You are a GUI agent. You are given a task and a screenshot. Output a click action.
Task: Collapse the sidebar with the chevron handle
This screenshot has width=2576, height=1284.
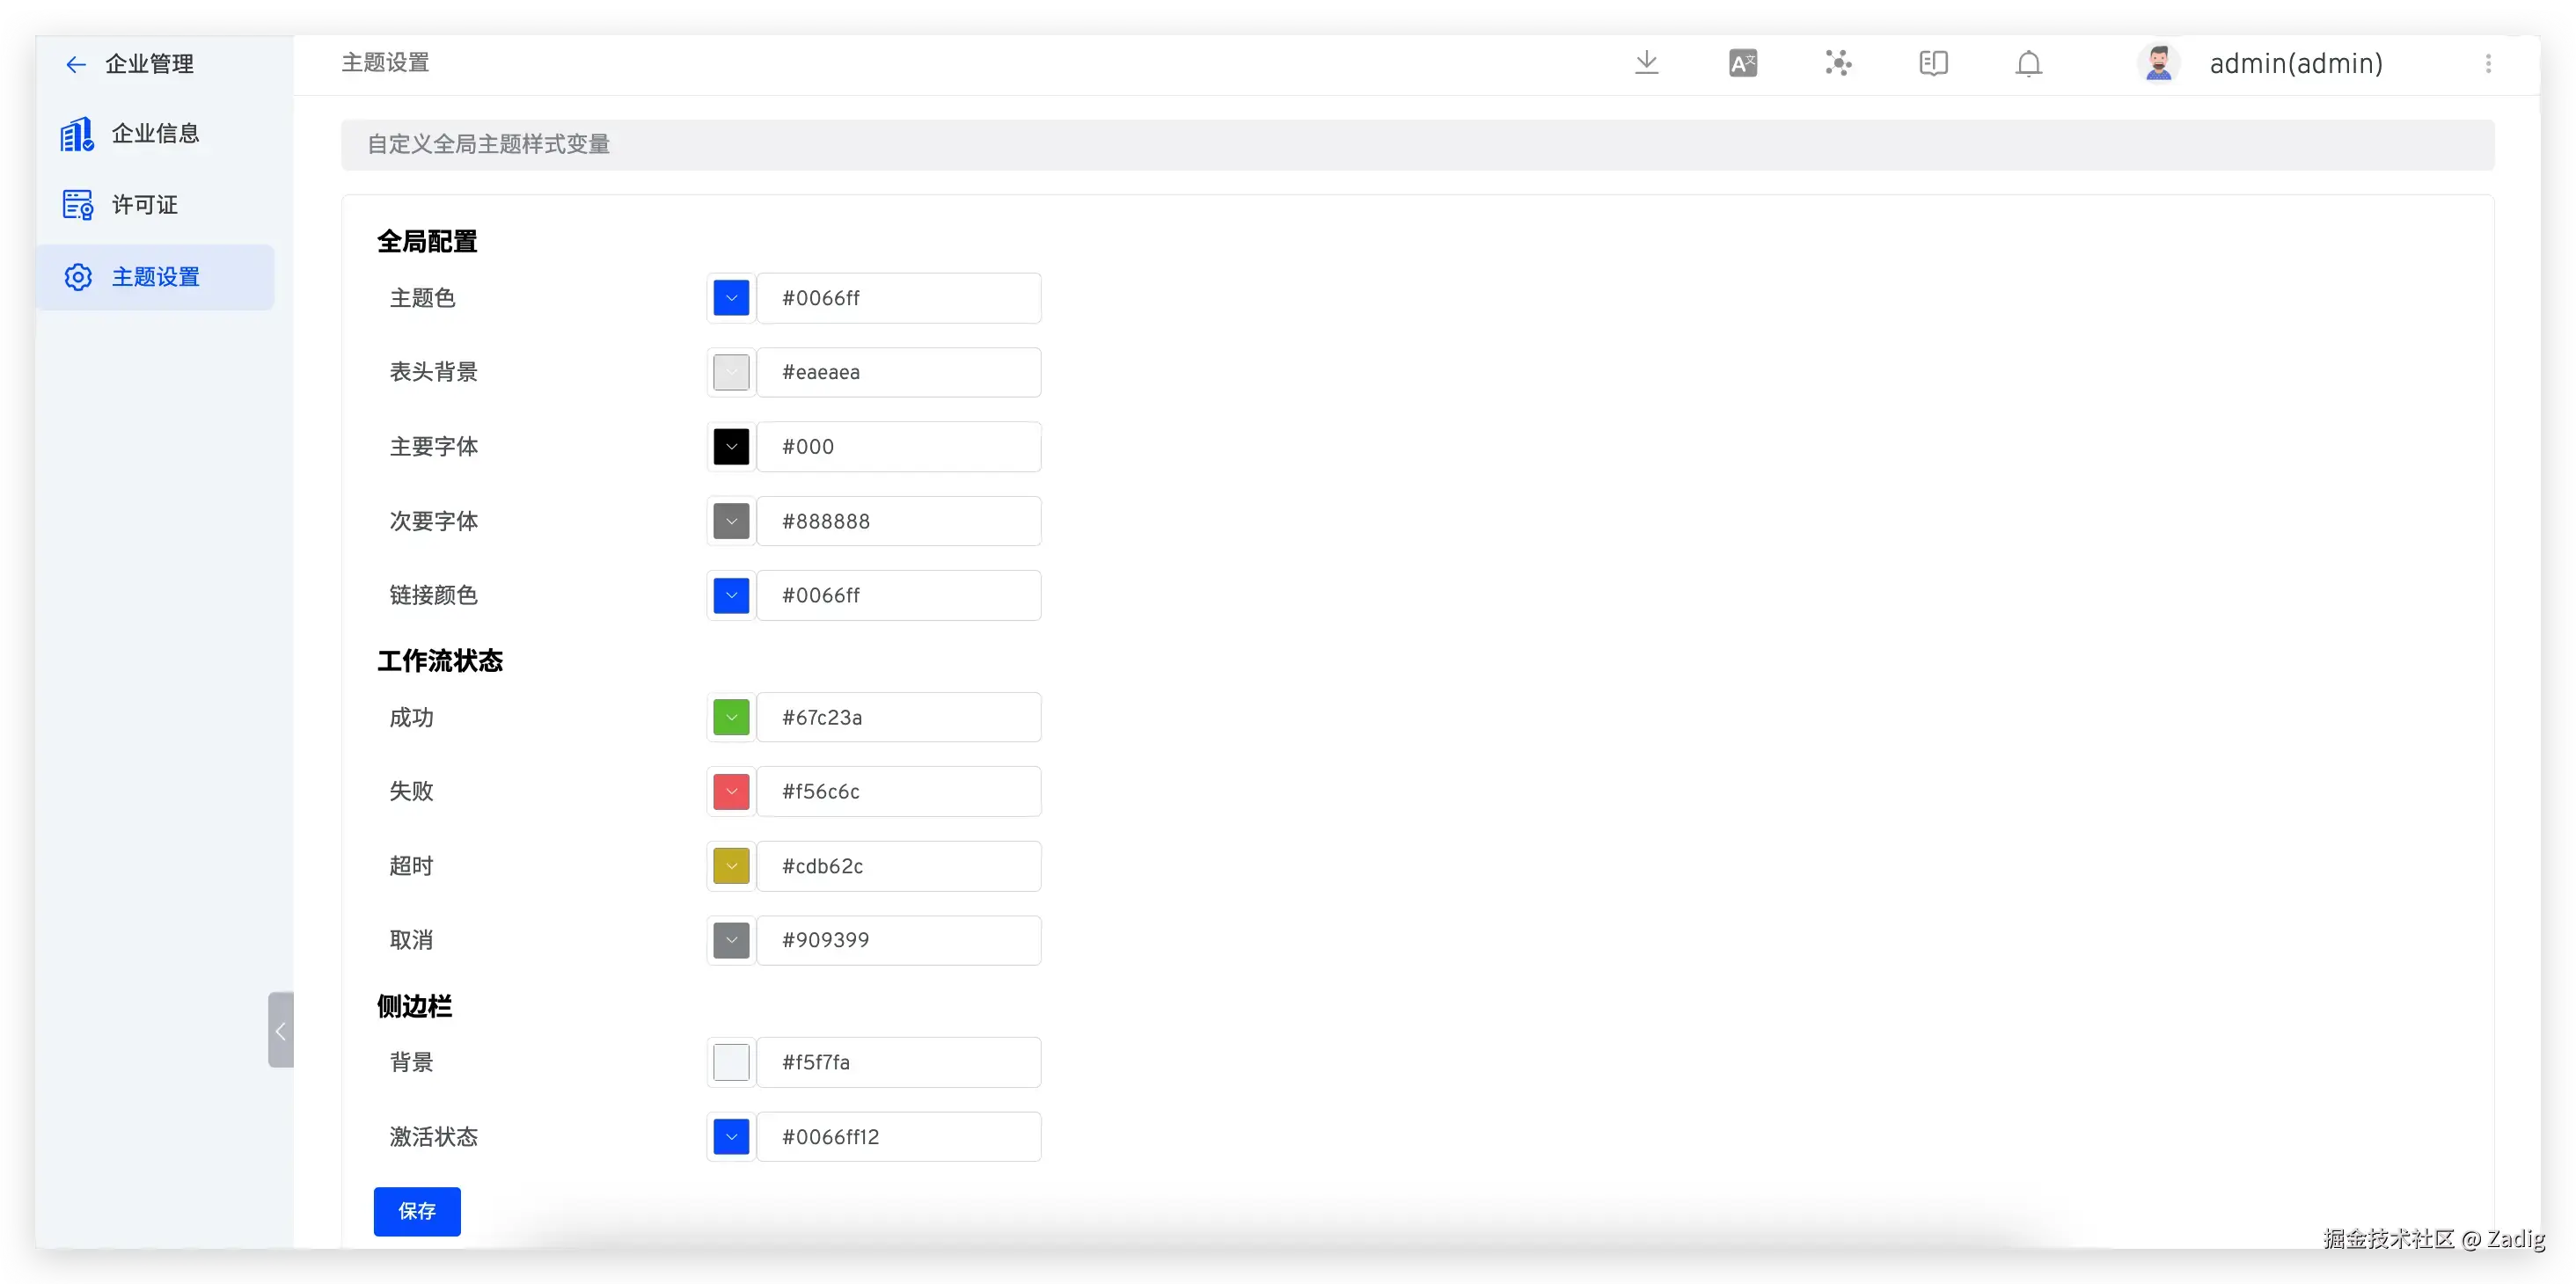[x=280, y=1030]
